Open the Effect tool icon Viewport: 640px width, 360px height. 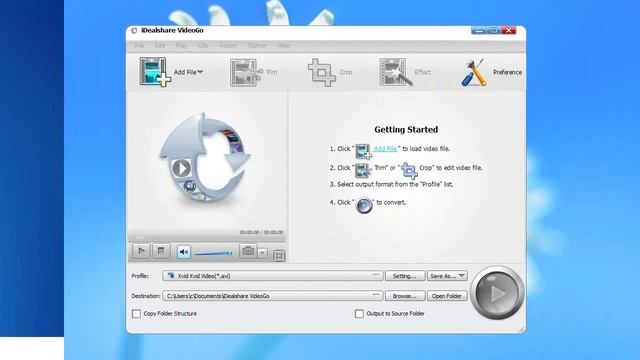pos(395,72)
